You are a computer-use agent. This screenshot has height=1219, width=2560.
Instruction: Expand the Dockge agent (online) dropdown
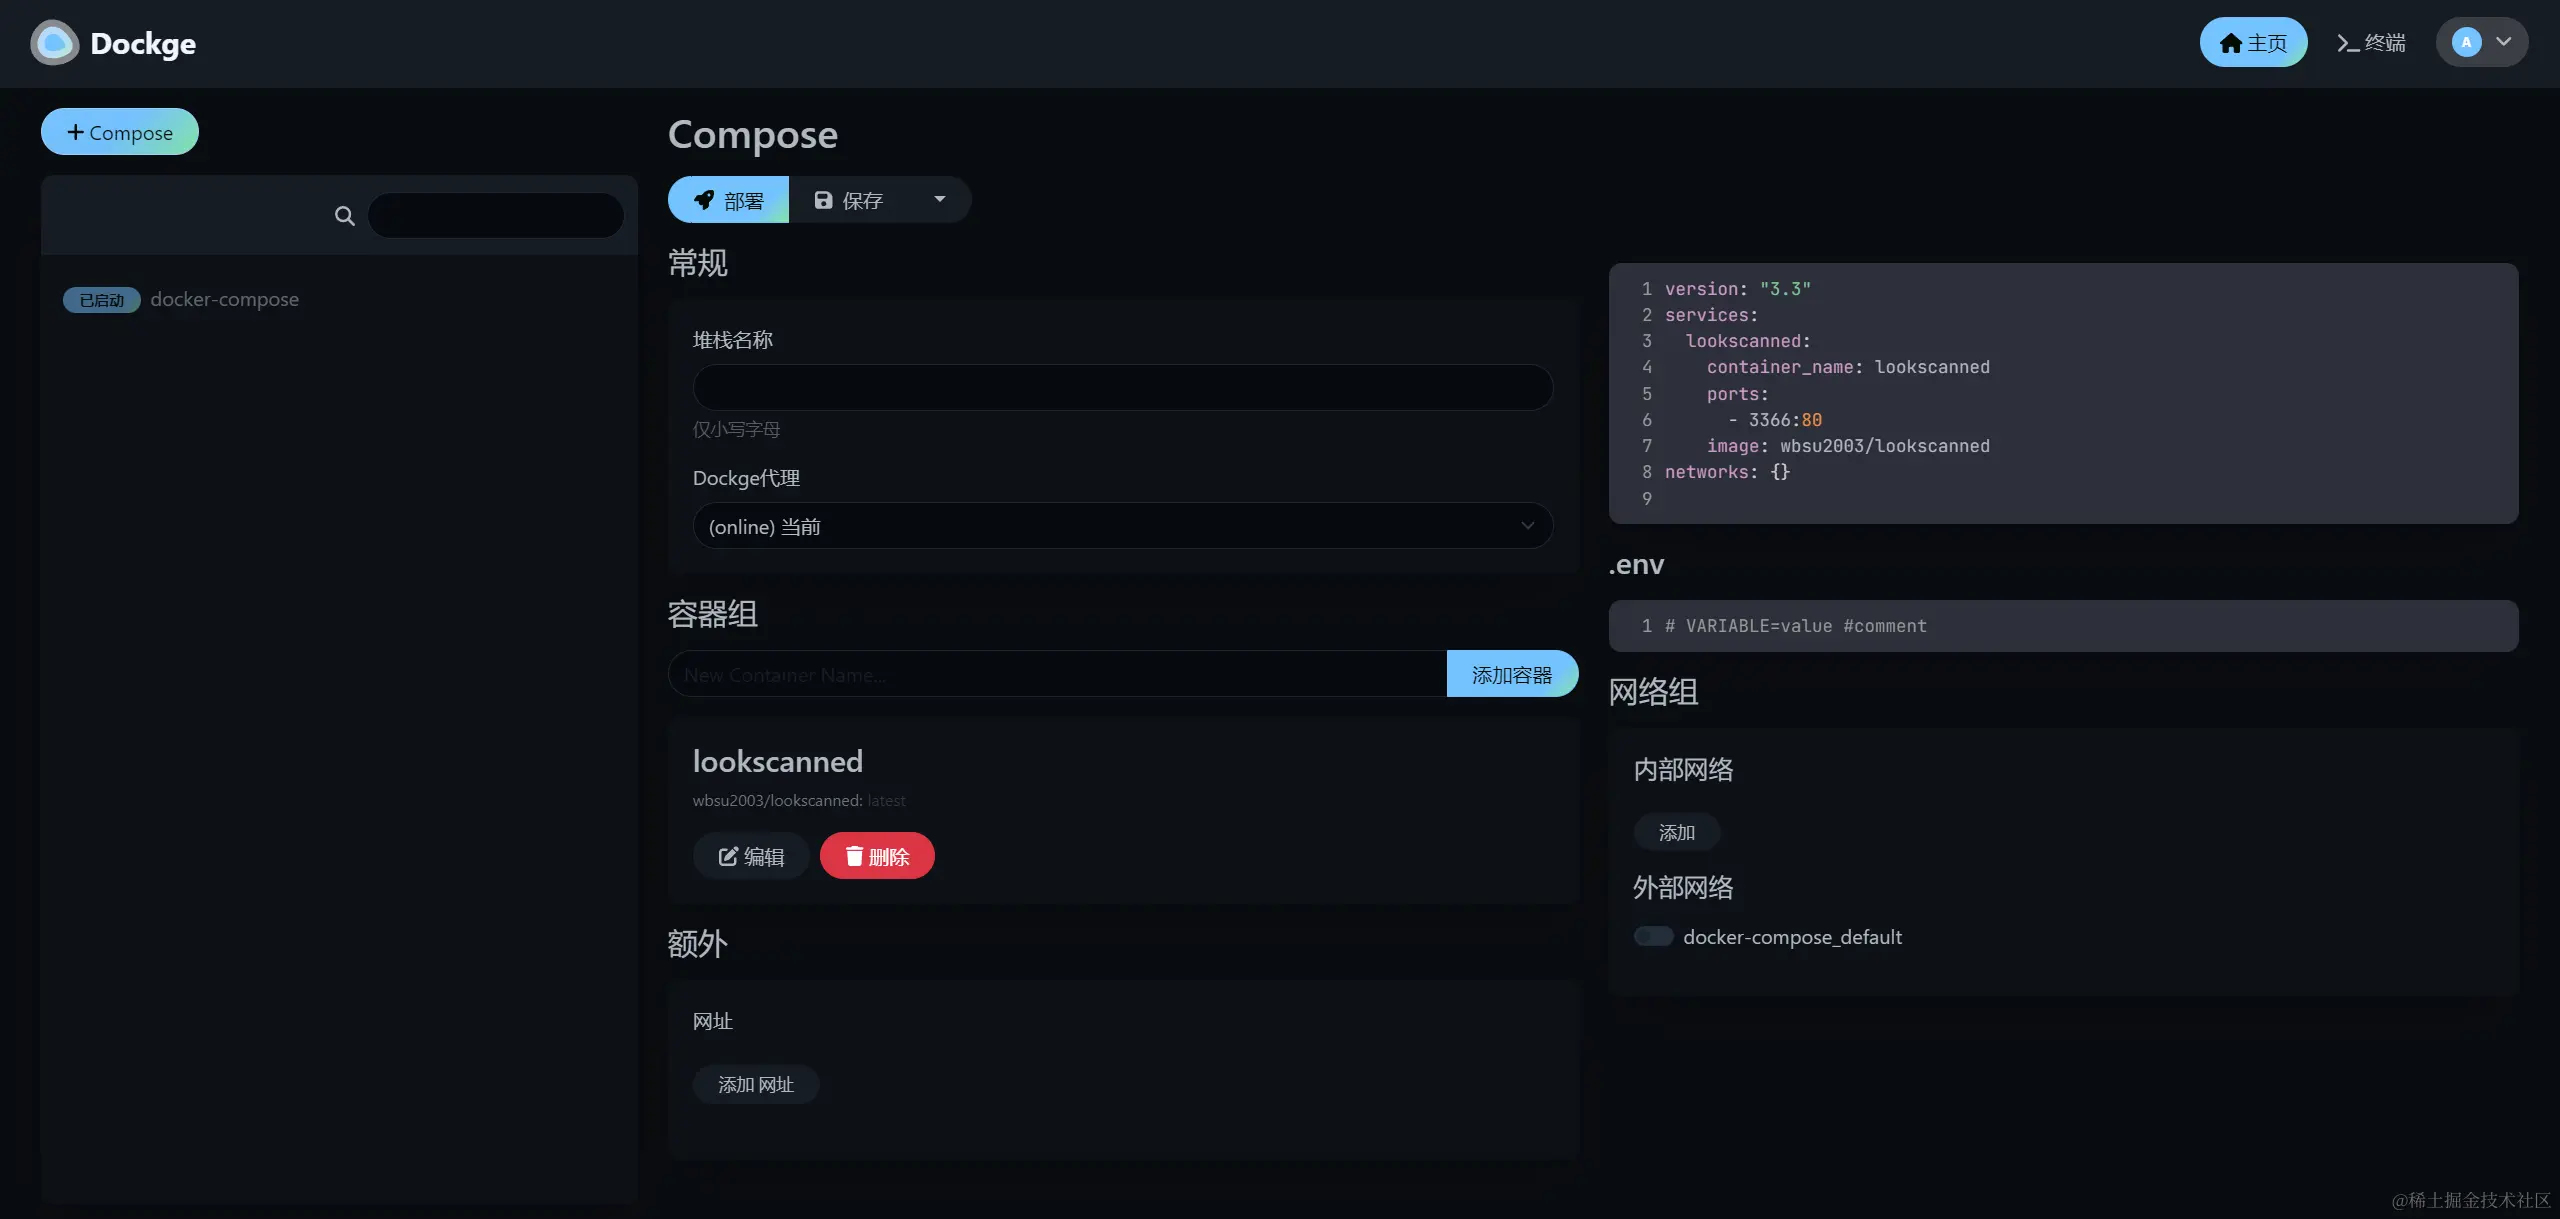click(x=1122, y=526)
